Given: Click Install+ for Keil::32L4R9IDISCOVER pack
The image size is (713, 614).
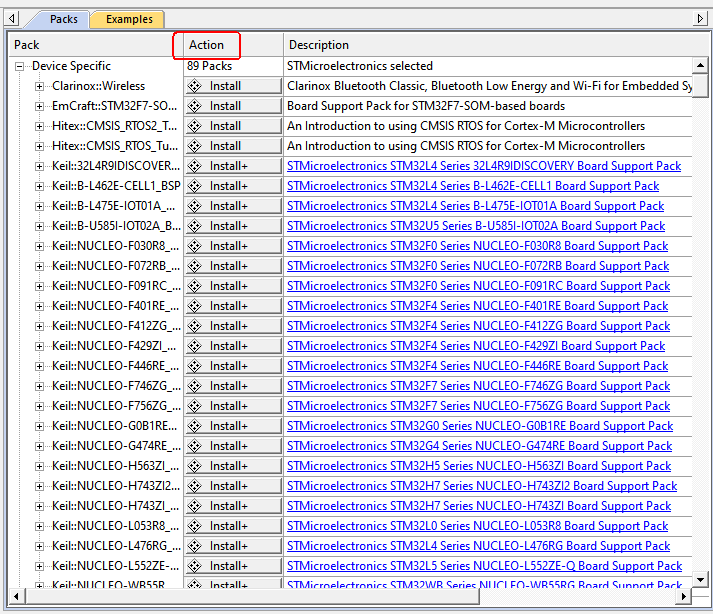Looking at the screenshot, I should 234,166.
